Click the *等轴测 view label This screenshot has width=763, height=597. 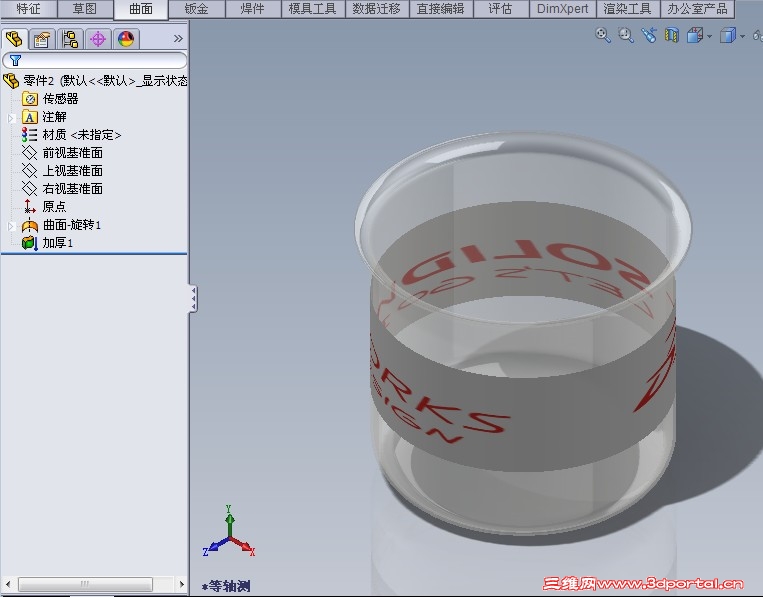click(x=226, y=586)
